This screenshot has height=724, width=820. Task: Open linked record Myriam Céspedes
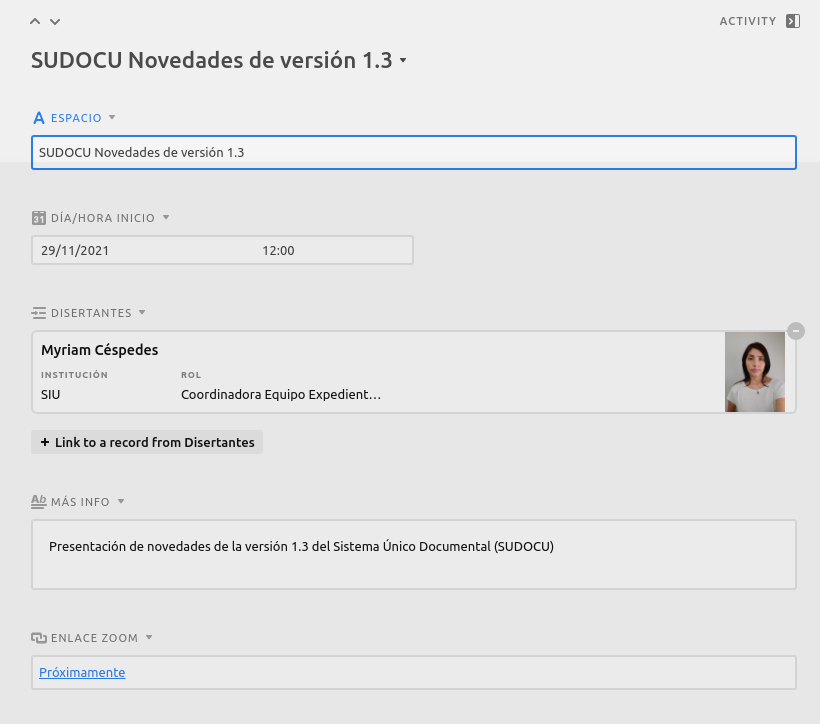pos(414,372)
